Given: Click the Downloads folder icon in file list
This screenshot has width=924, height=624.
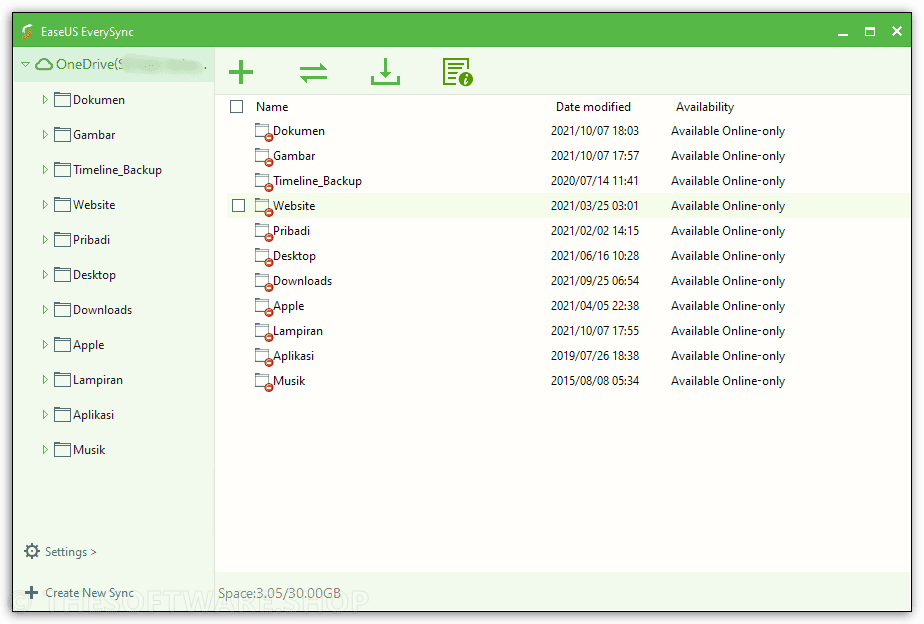Looking at the screenshot, I should [263, 282].
